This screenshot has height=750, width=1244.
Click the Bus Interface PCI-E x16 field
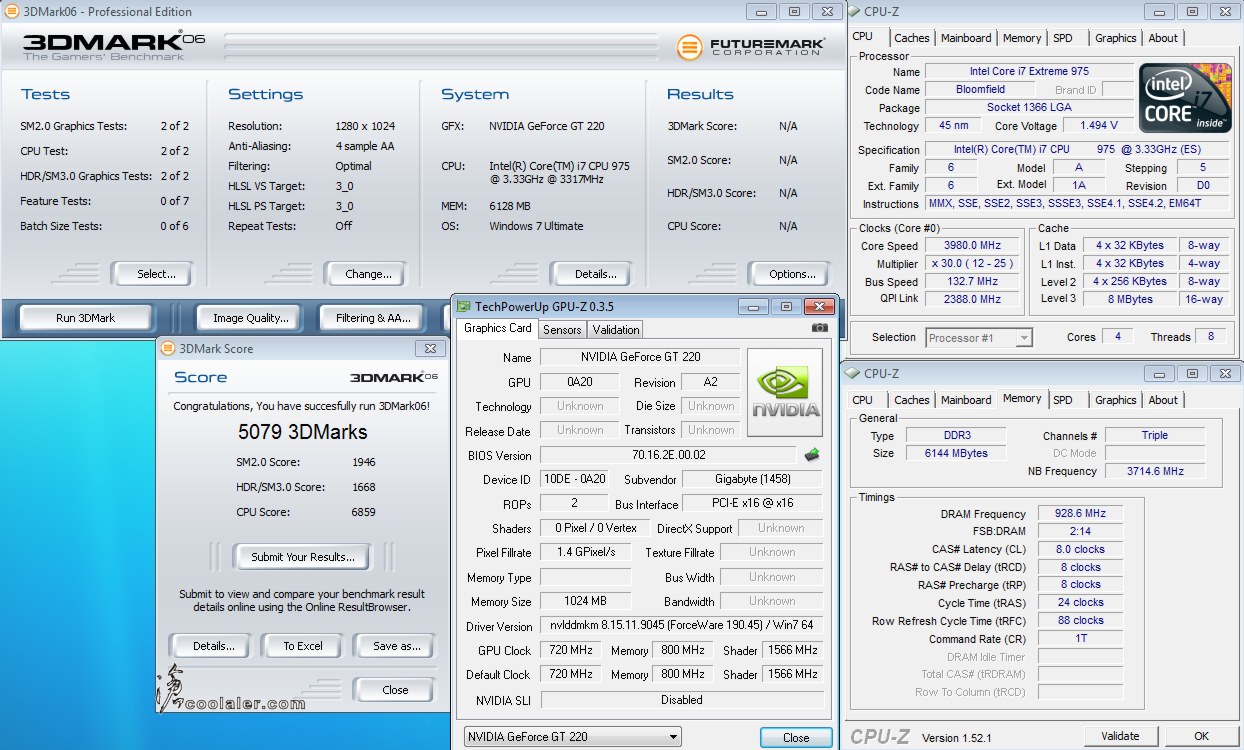click(x=752, y=504)
